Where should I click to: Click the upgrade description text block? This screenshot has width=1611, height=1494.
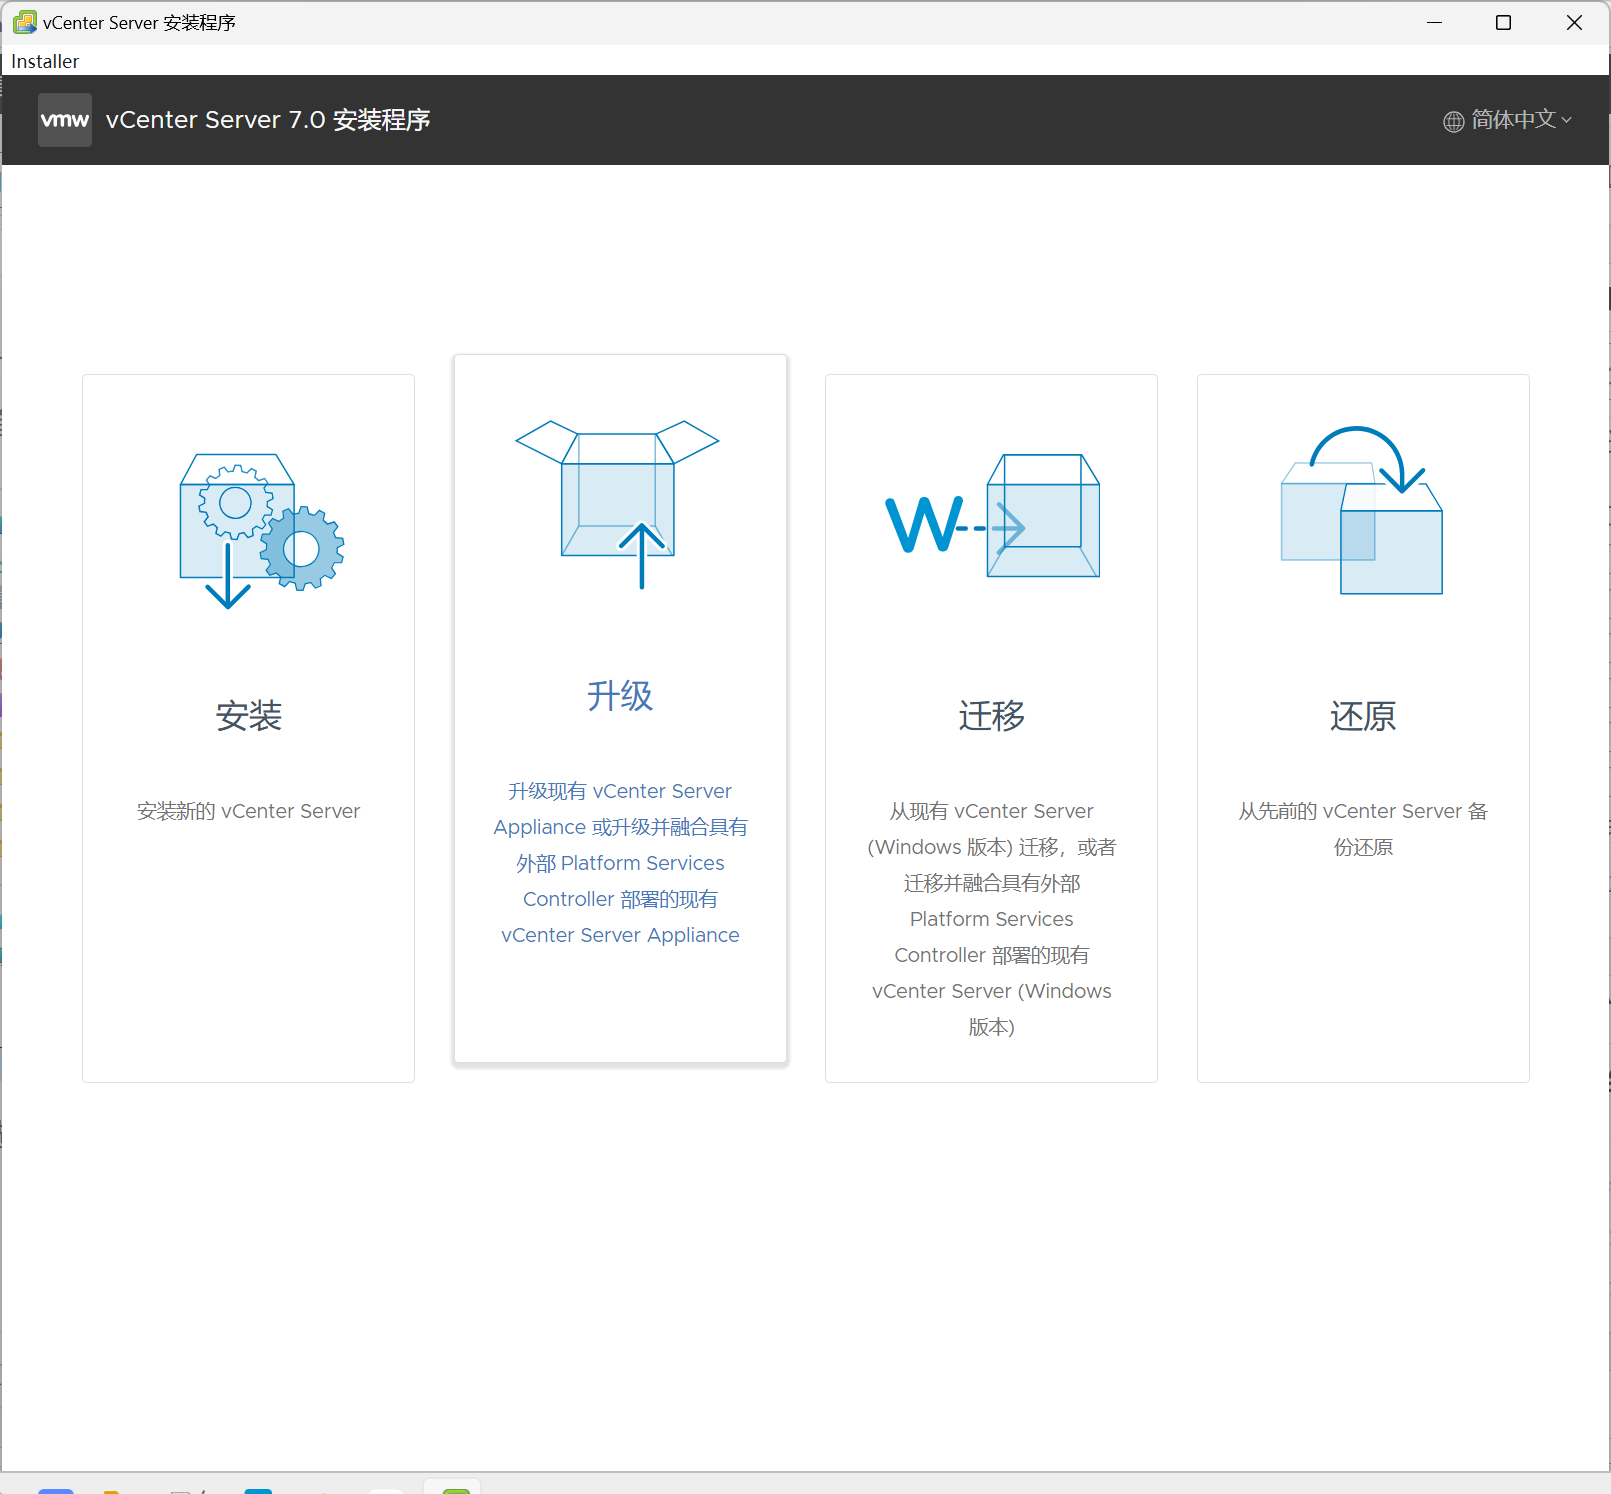620,863
